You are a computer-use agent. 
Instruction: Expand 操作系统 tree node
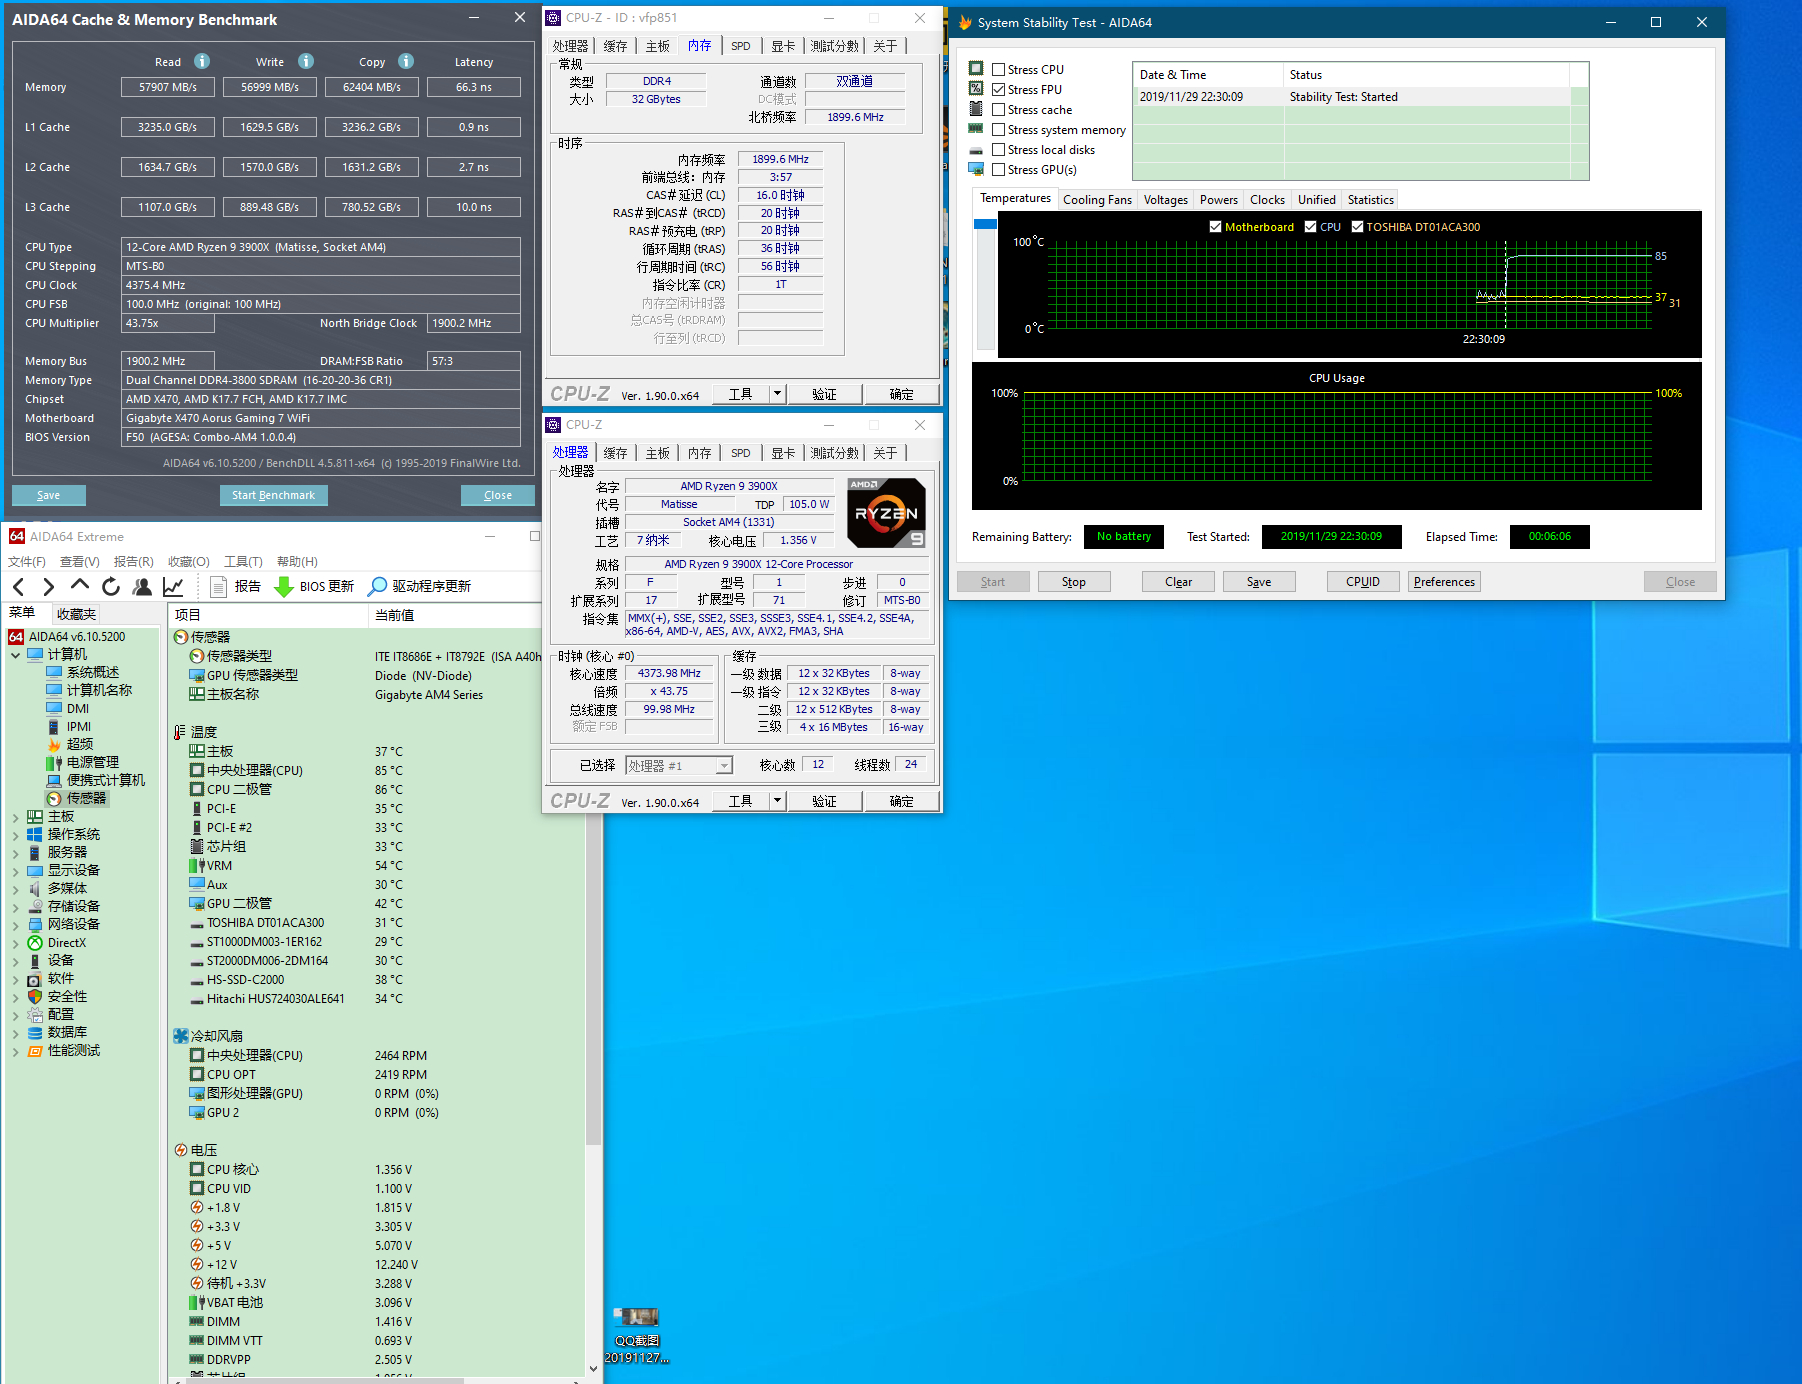coord(15,835)
